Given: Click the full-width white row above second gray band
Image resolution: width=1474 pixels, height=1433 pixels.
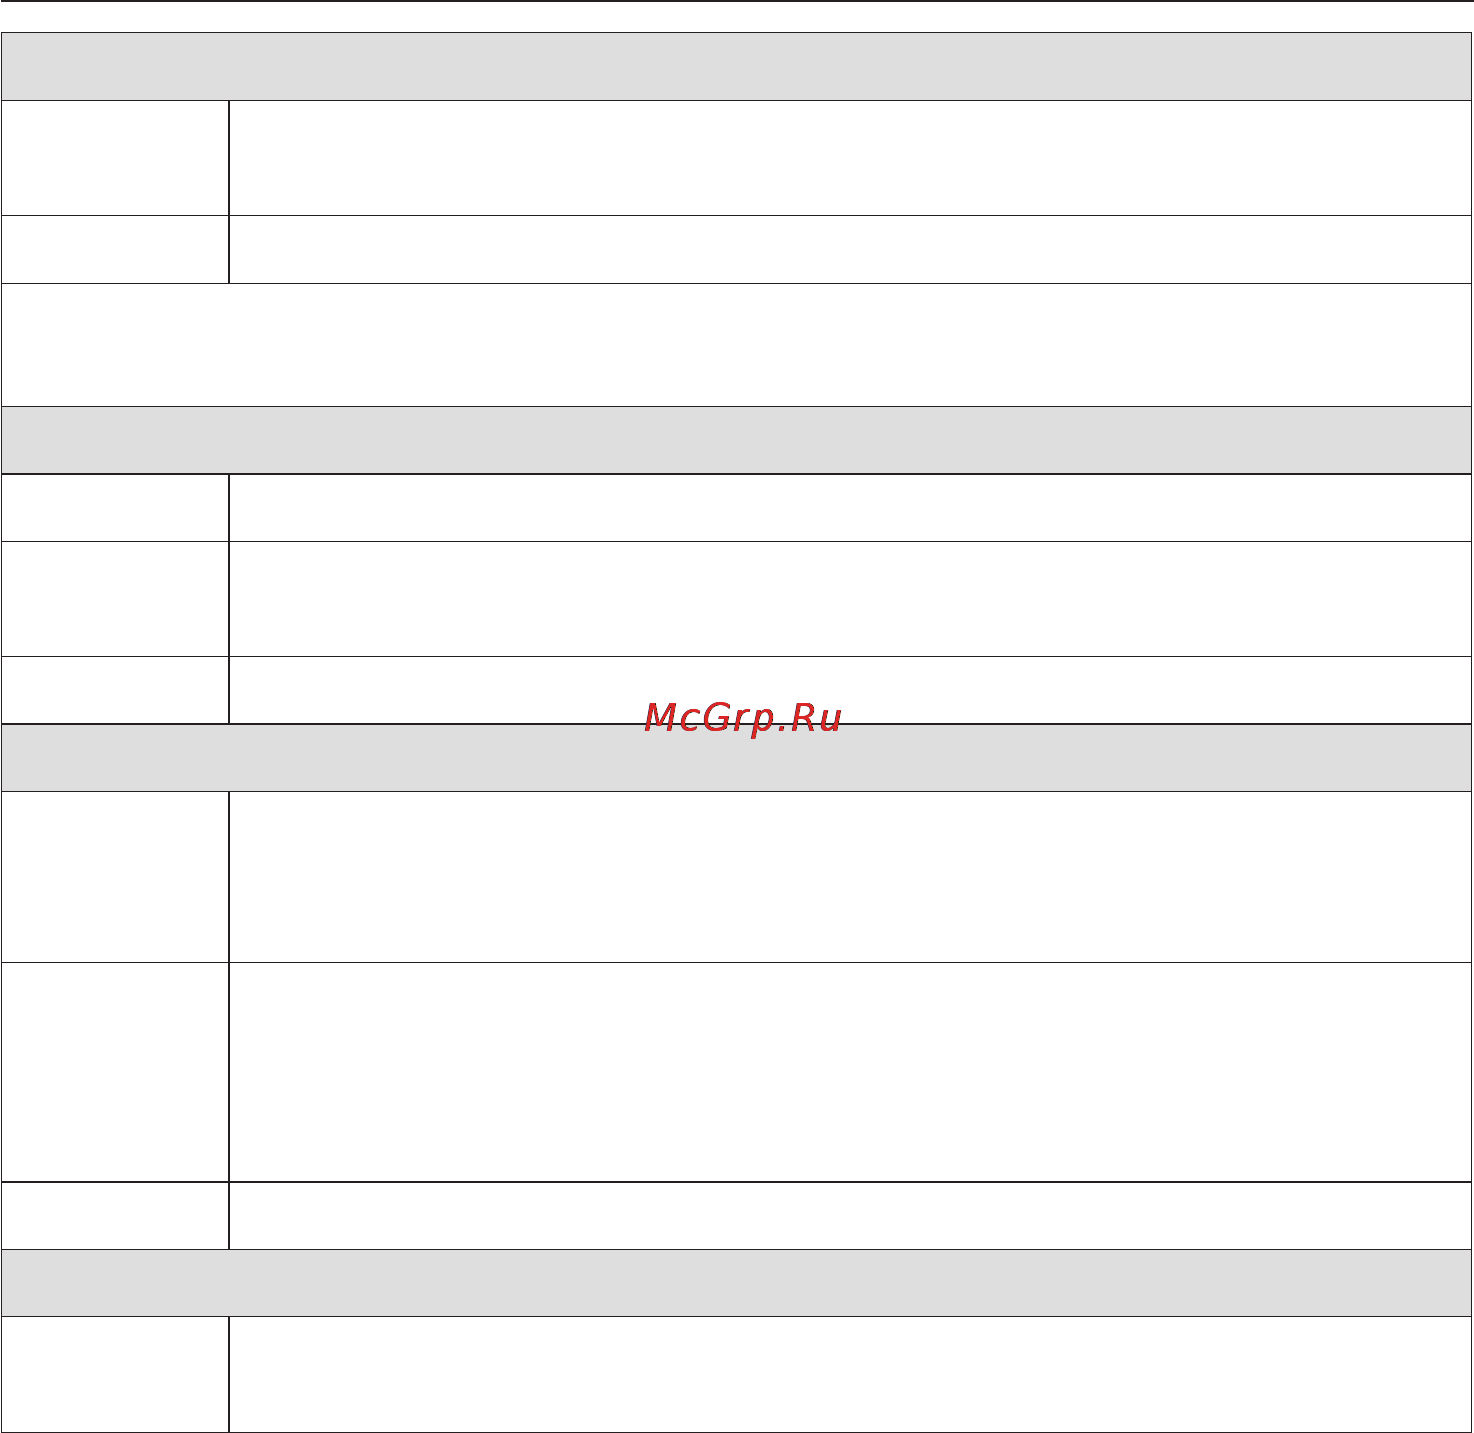Looking at the screenshot, I should pos(736,345).
